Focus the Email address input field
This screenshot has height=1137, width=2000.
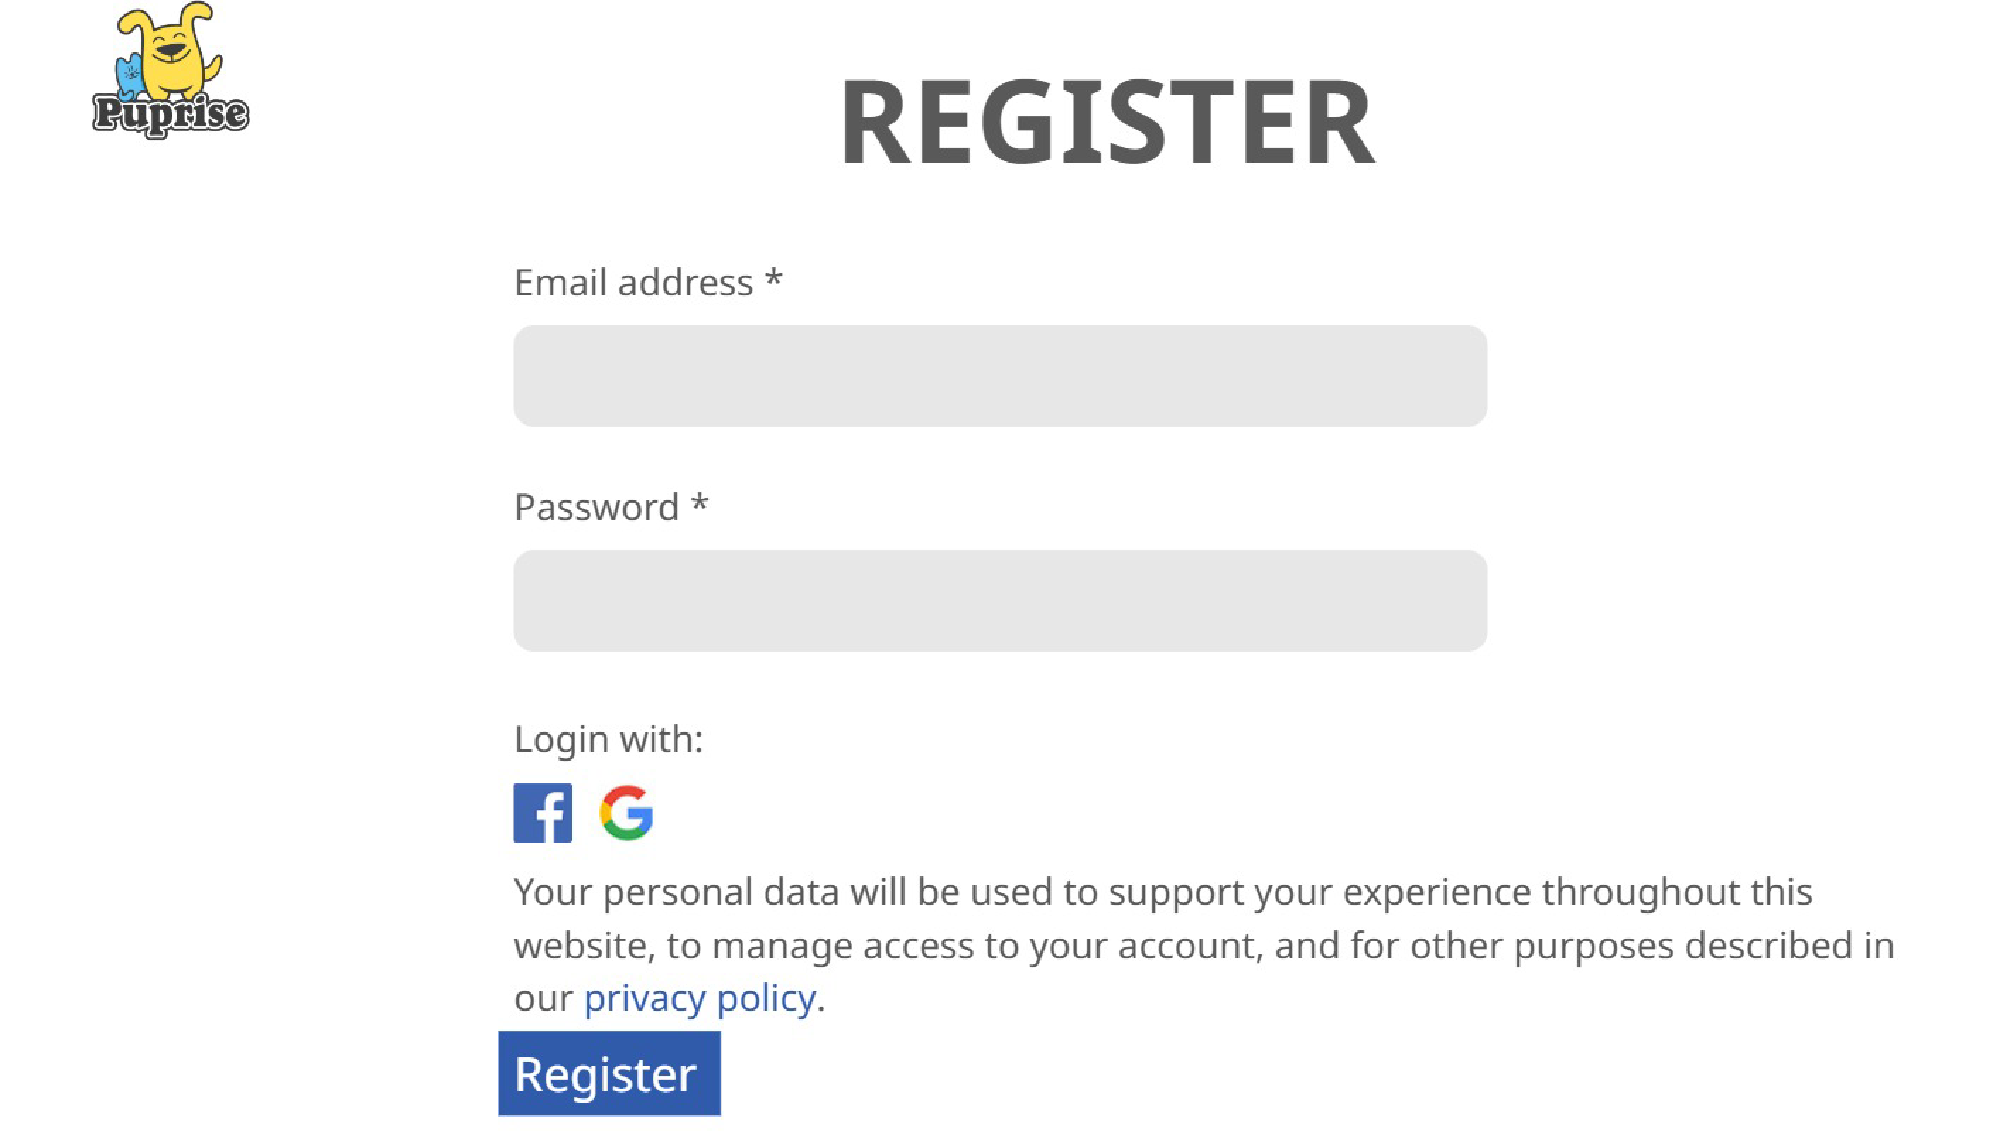click(1000, 376)
